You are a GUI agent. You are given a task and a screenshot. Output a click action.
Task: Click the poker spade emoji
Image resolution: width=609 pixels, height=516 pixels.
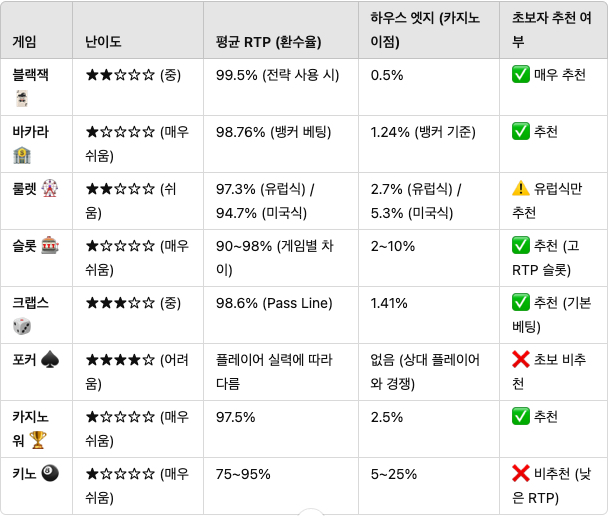(50, 360)
